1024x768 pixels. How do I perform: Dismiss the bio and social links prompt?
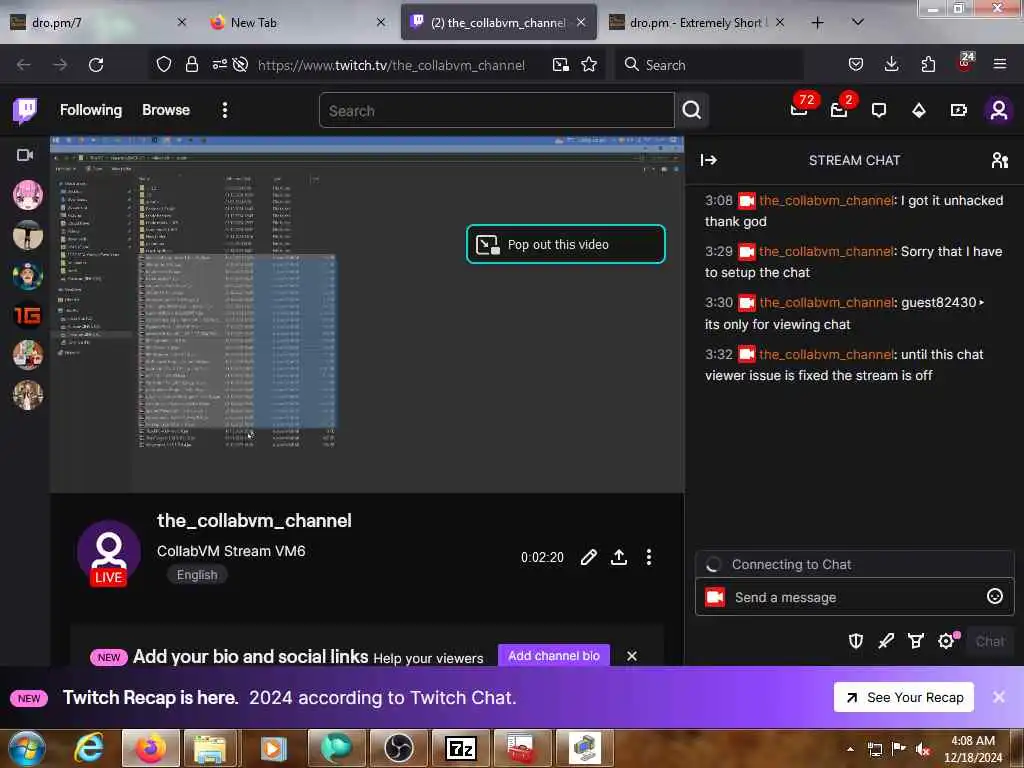(x=632, y=656)
